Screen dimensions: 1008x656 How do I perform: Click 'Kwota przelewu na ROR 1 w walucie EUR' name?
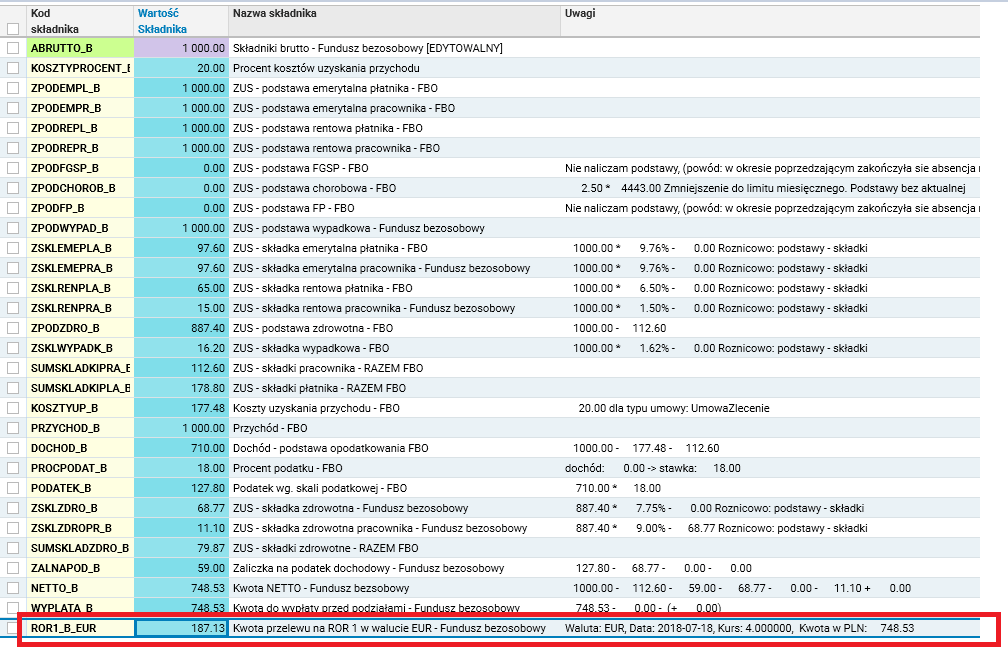[334, 628]
